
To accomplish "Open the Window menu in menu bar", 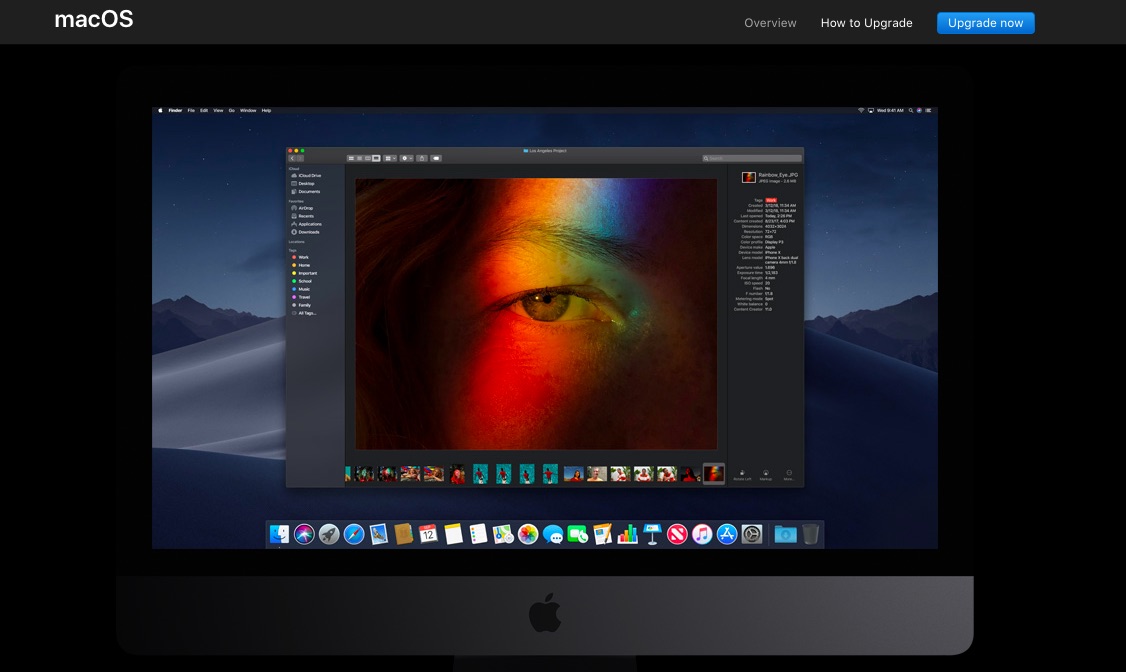I will point(247,110).
